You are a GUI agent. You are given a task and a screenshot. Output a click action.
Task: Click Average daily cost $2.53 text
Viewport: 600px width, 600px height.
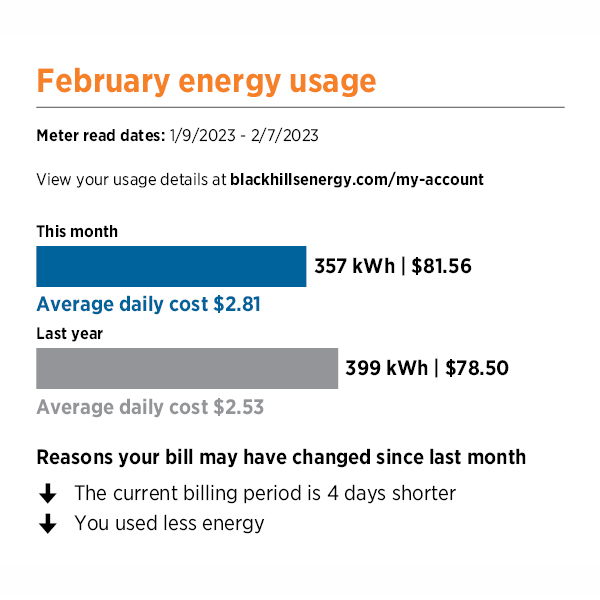[x=150, y=407]
